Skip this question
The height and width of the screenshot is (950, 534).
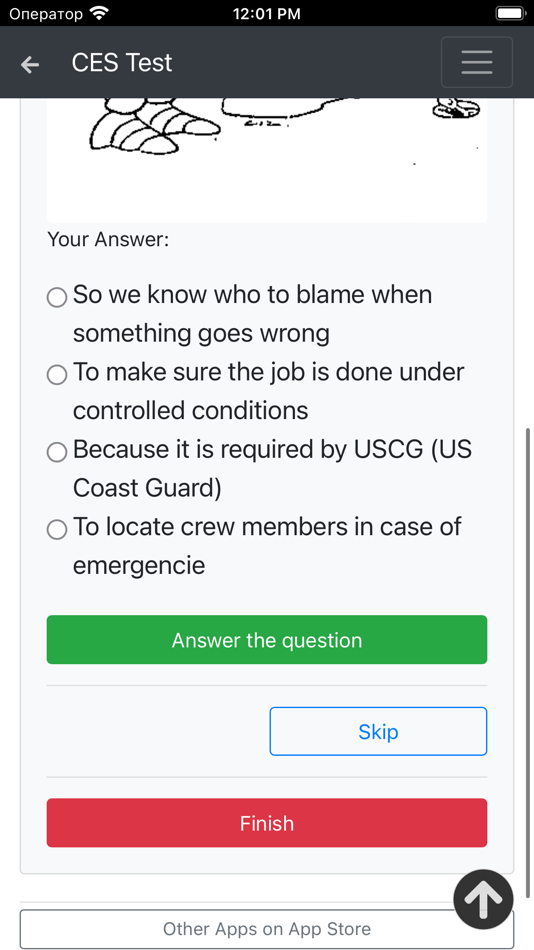click(x=378, y=731)
